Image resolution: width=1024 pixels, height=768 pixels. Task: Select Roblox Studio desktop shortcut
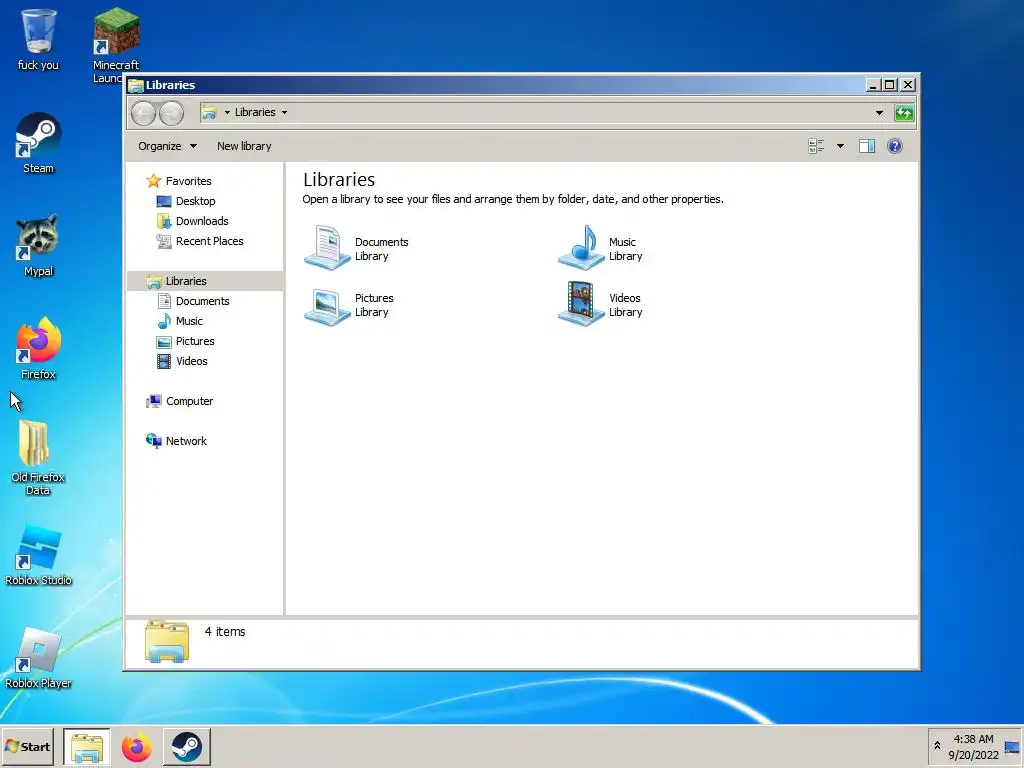point(39,555)
